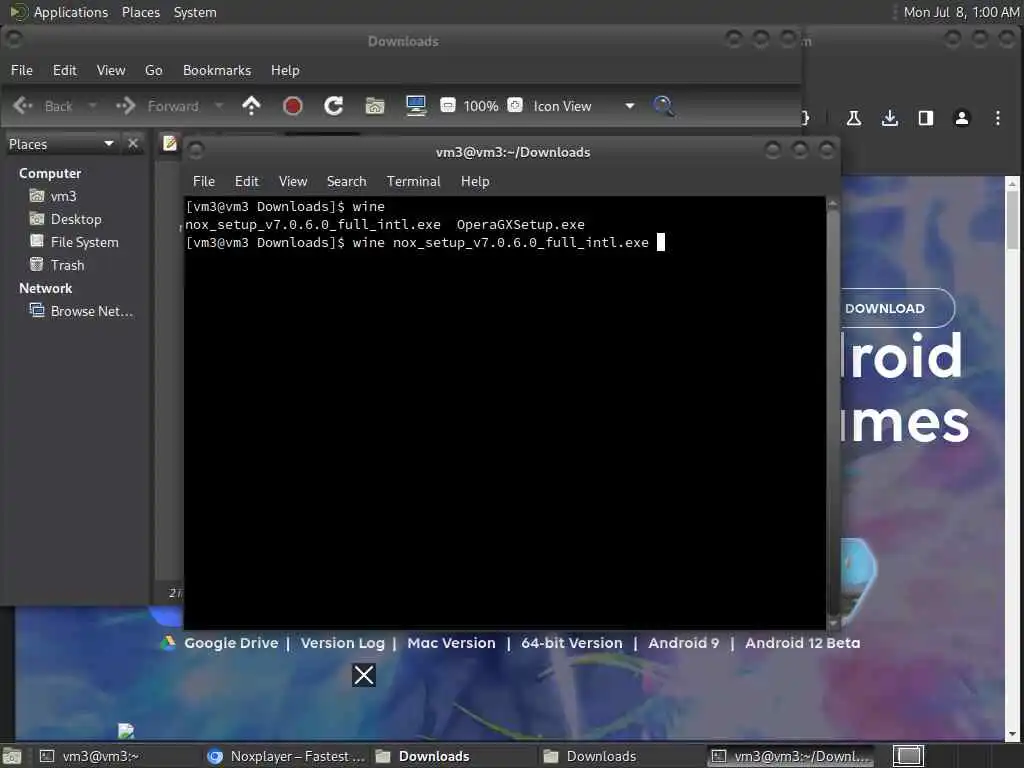Screen dimensions: 1024x768
Task: Close the webpage banner with white X
Action: coord(364,675)
